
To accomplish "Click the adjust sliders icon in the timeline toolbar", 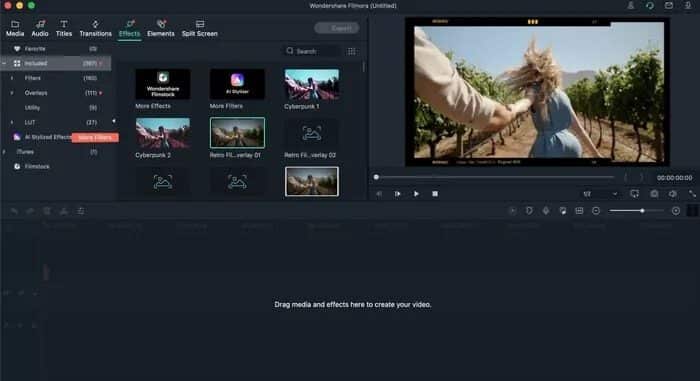I will coord(81,211).
